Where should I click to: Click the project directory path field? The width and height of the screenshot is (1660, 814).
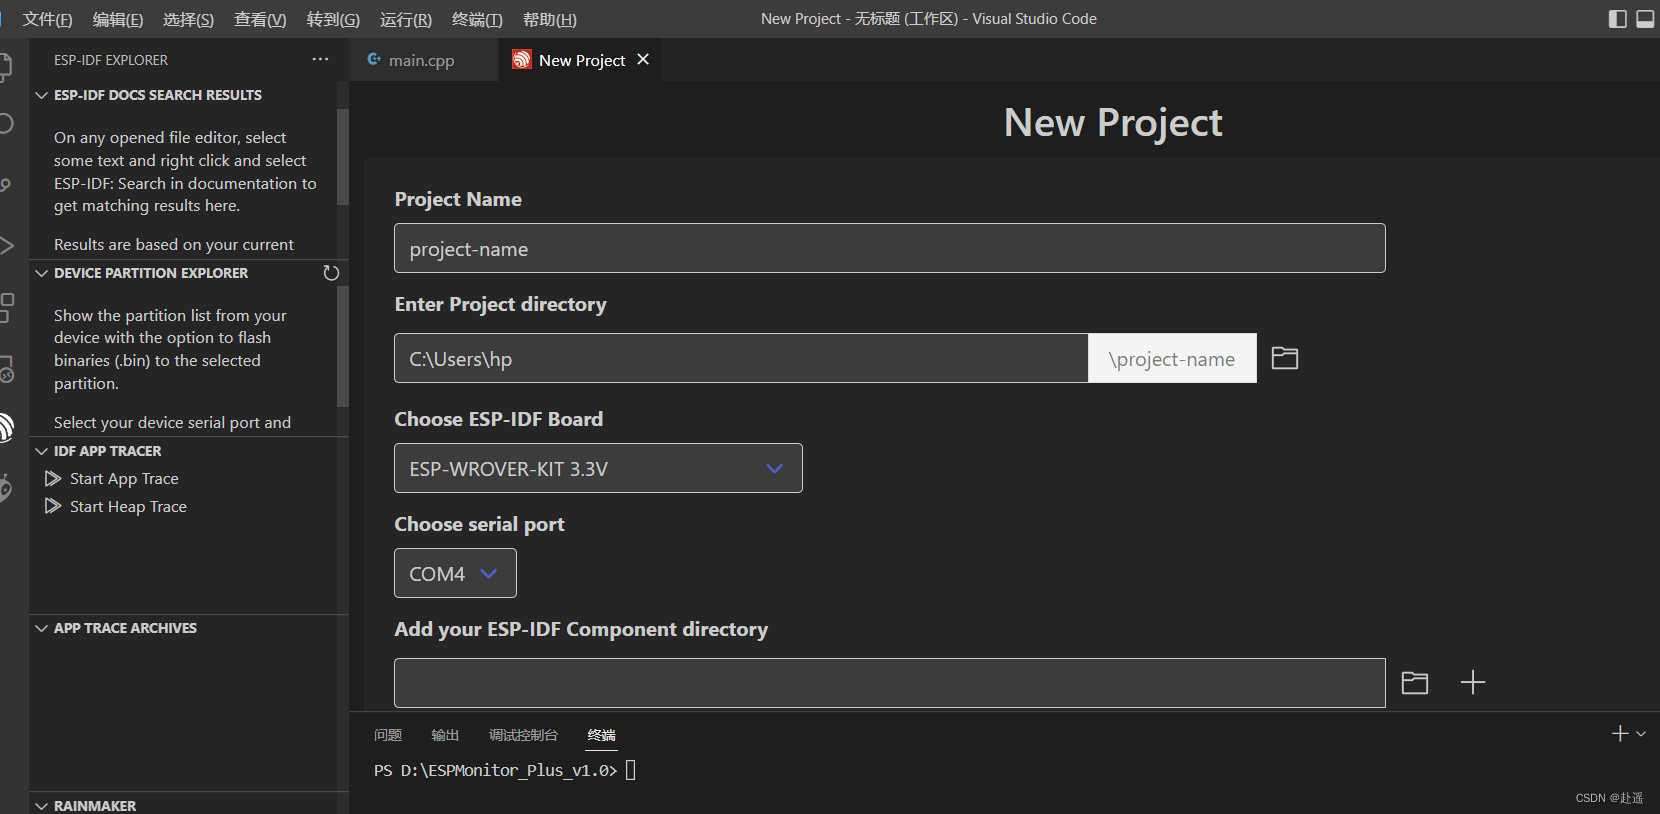(741, 358)
